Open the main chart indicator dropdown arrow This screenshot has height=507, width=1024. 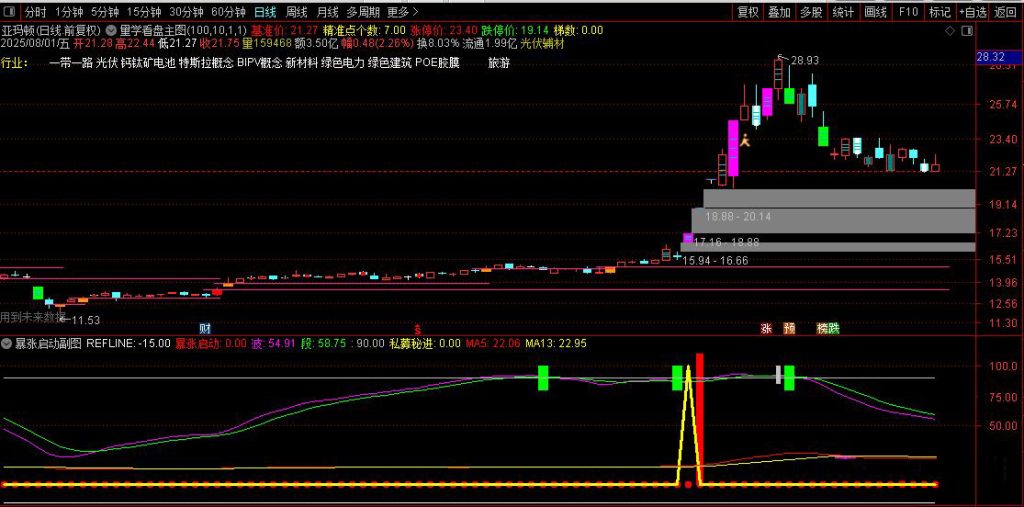click(x=110, y=31)
